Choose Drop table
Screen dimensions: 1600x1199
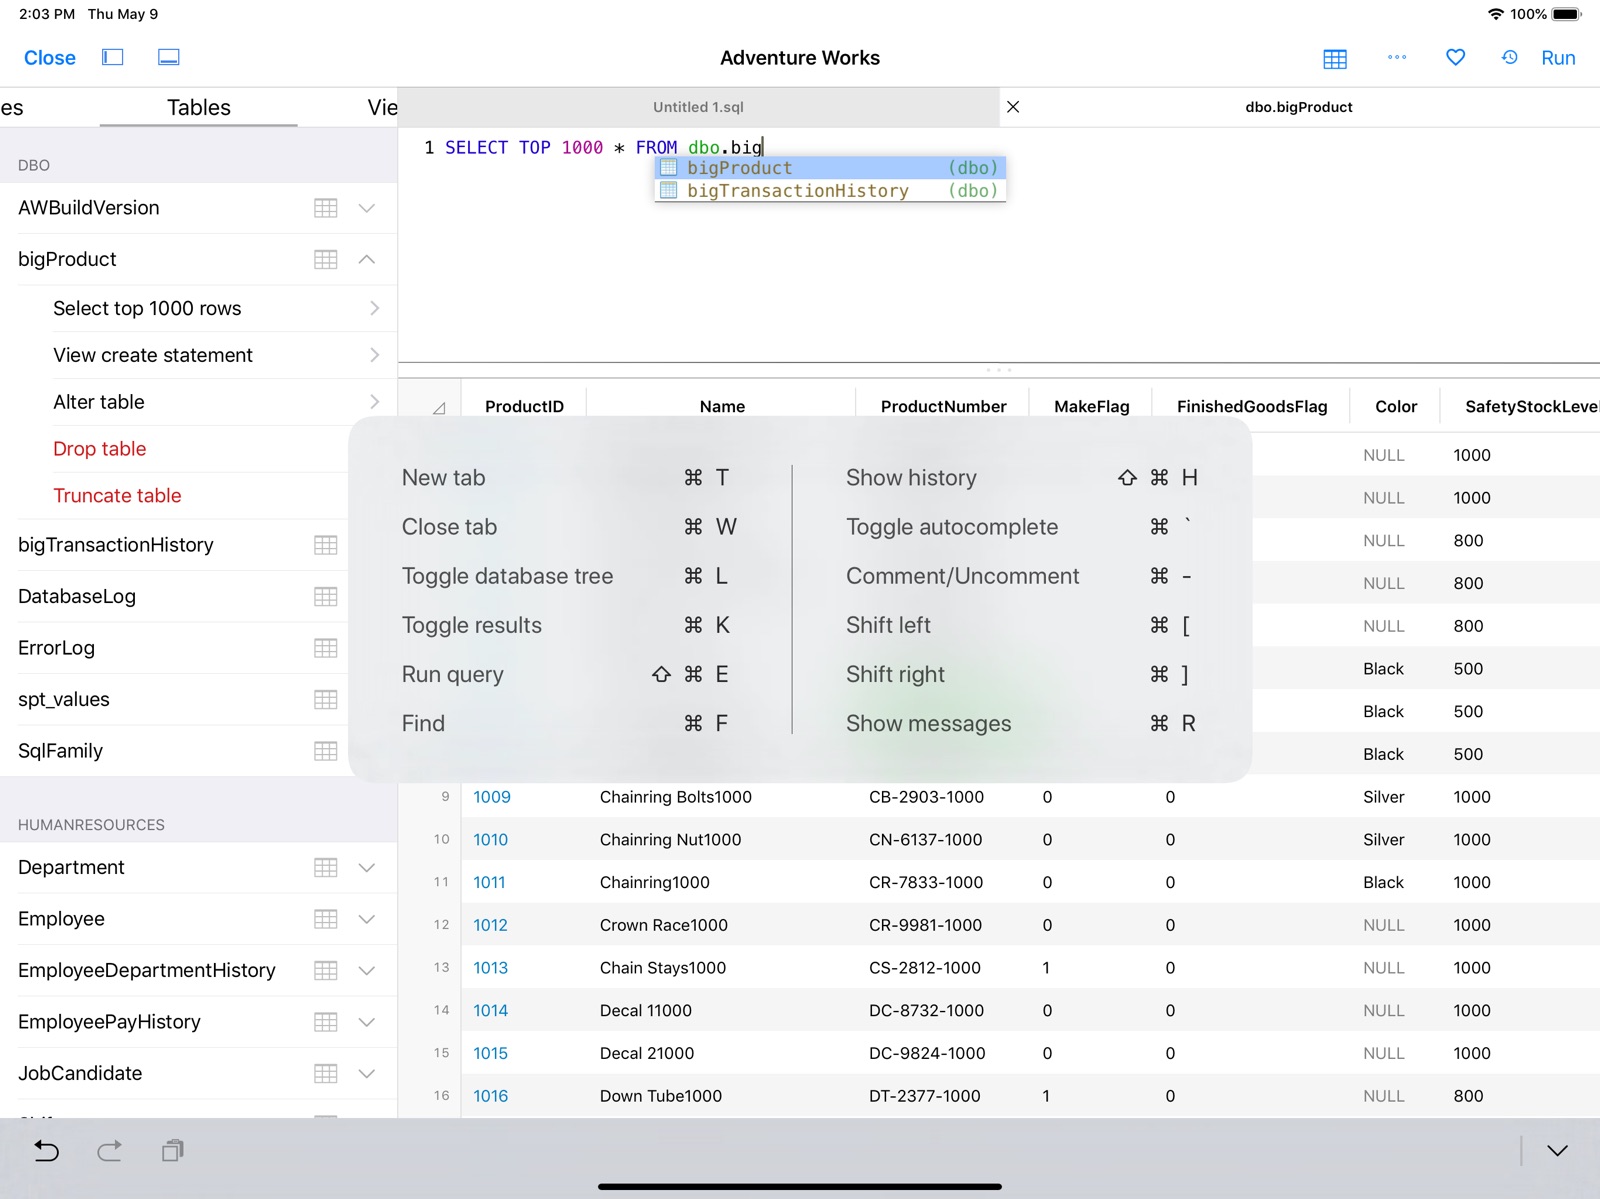point(100,449)
